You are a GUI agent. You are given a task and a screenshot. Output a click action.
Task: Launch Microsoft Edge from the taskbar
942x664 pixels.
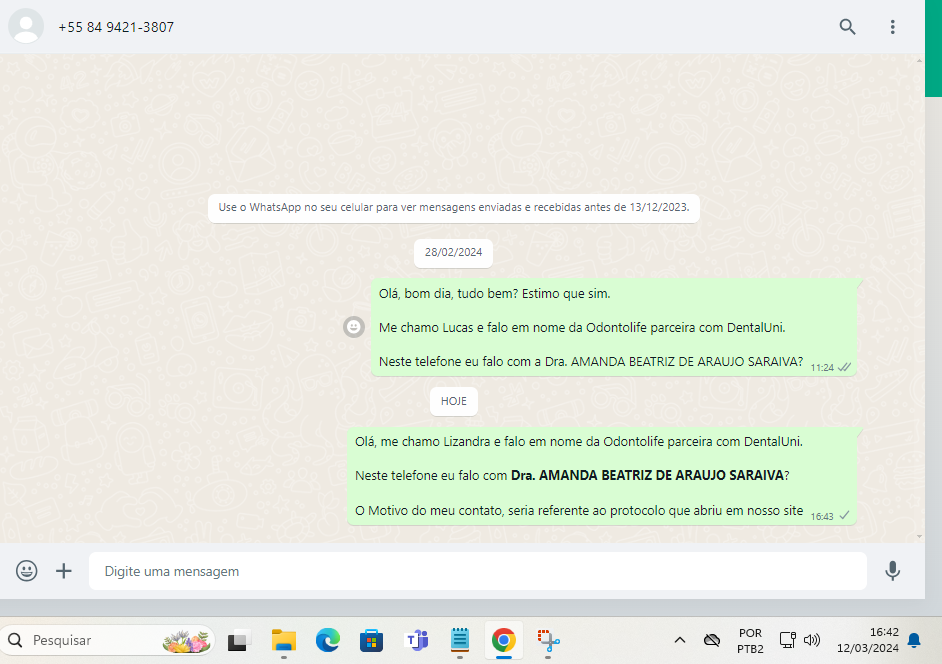328,641
